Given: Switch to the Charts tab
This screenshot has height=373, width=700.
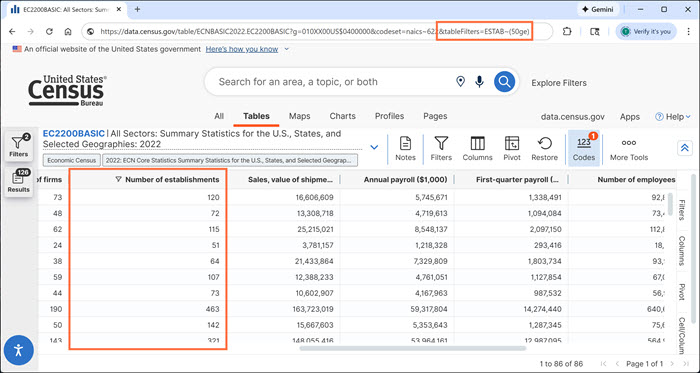Looking at the screenshot, I should 342,116.
